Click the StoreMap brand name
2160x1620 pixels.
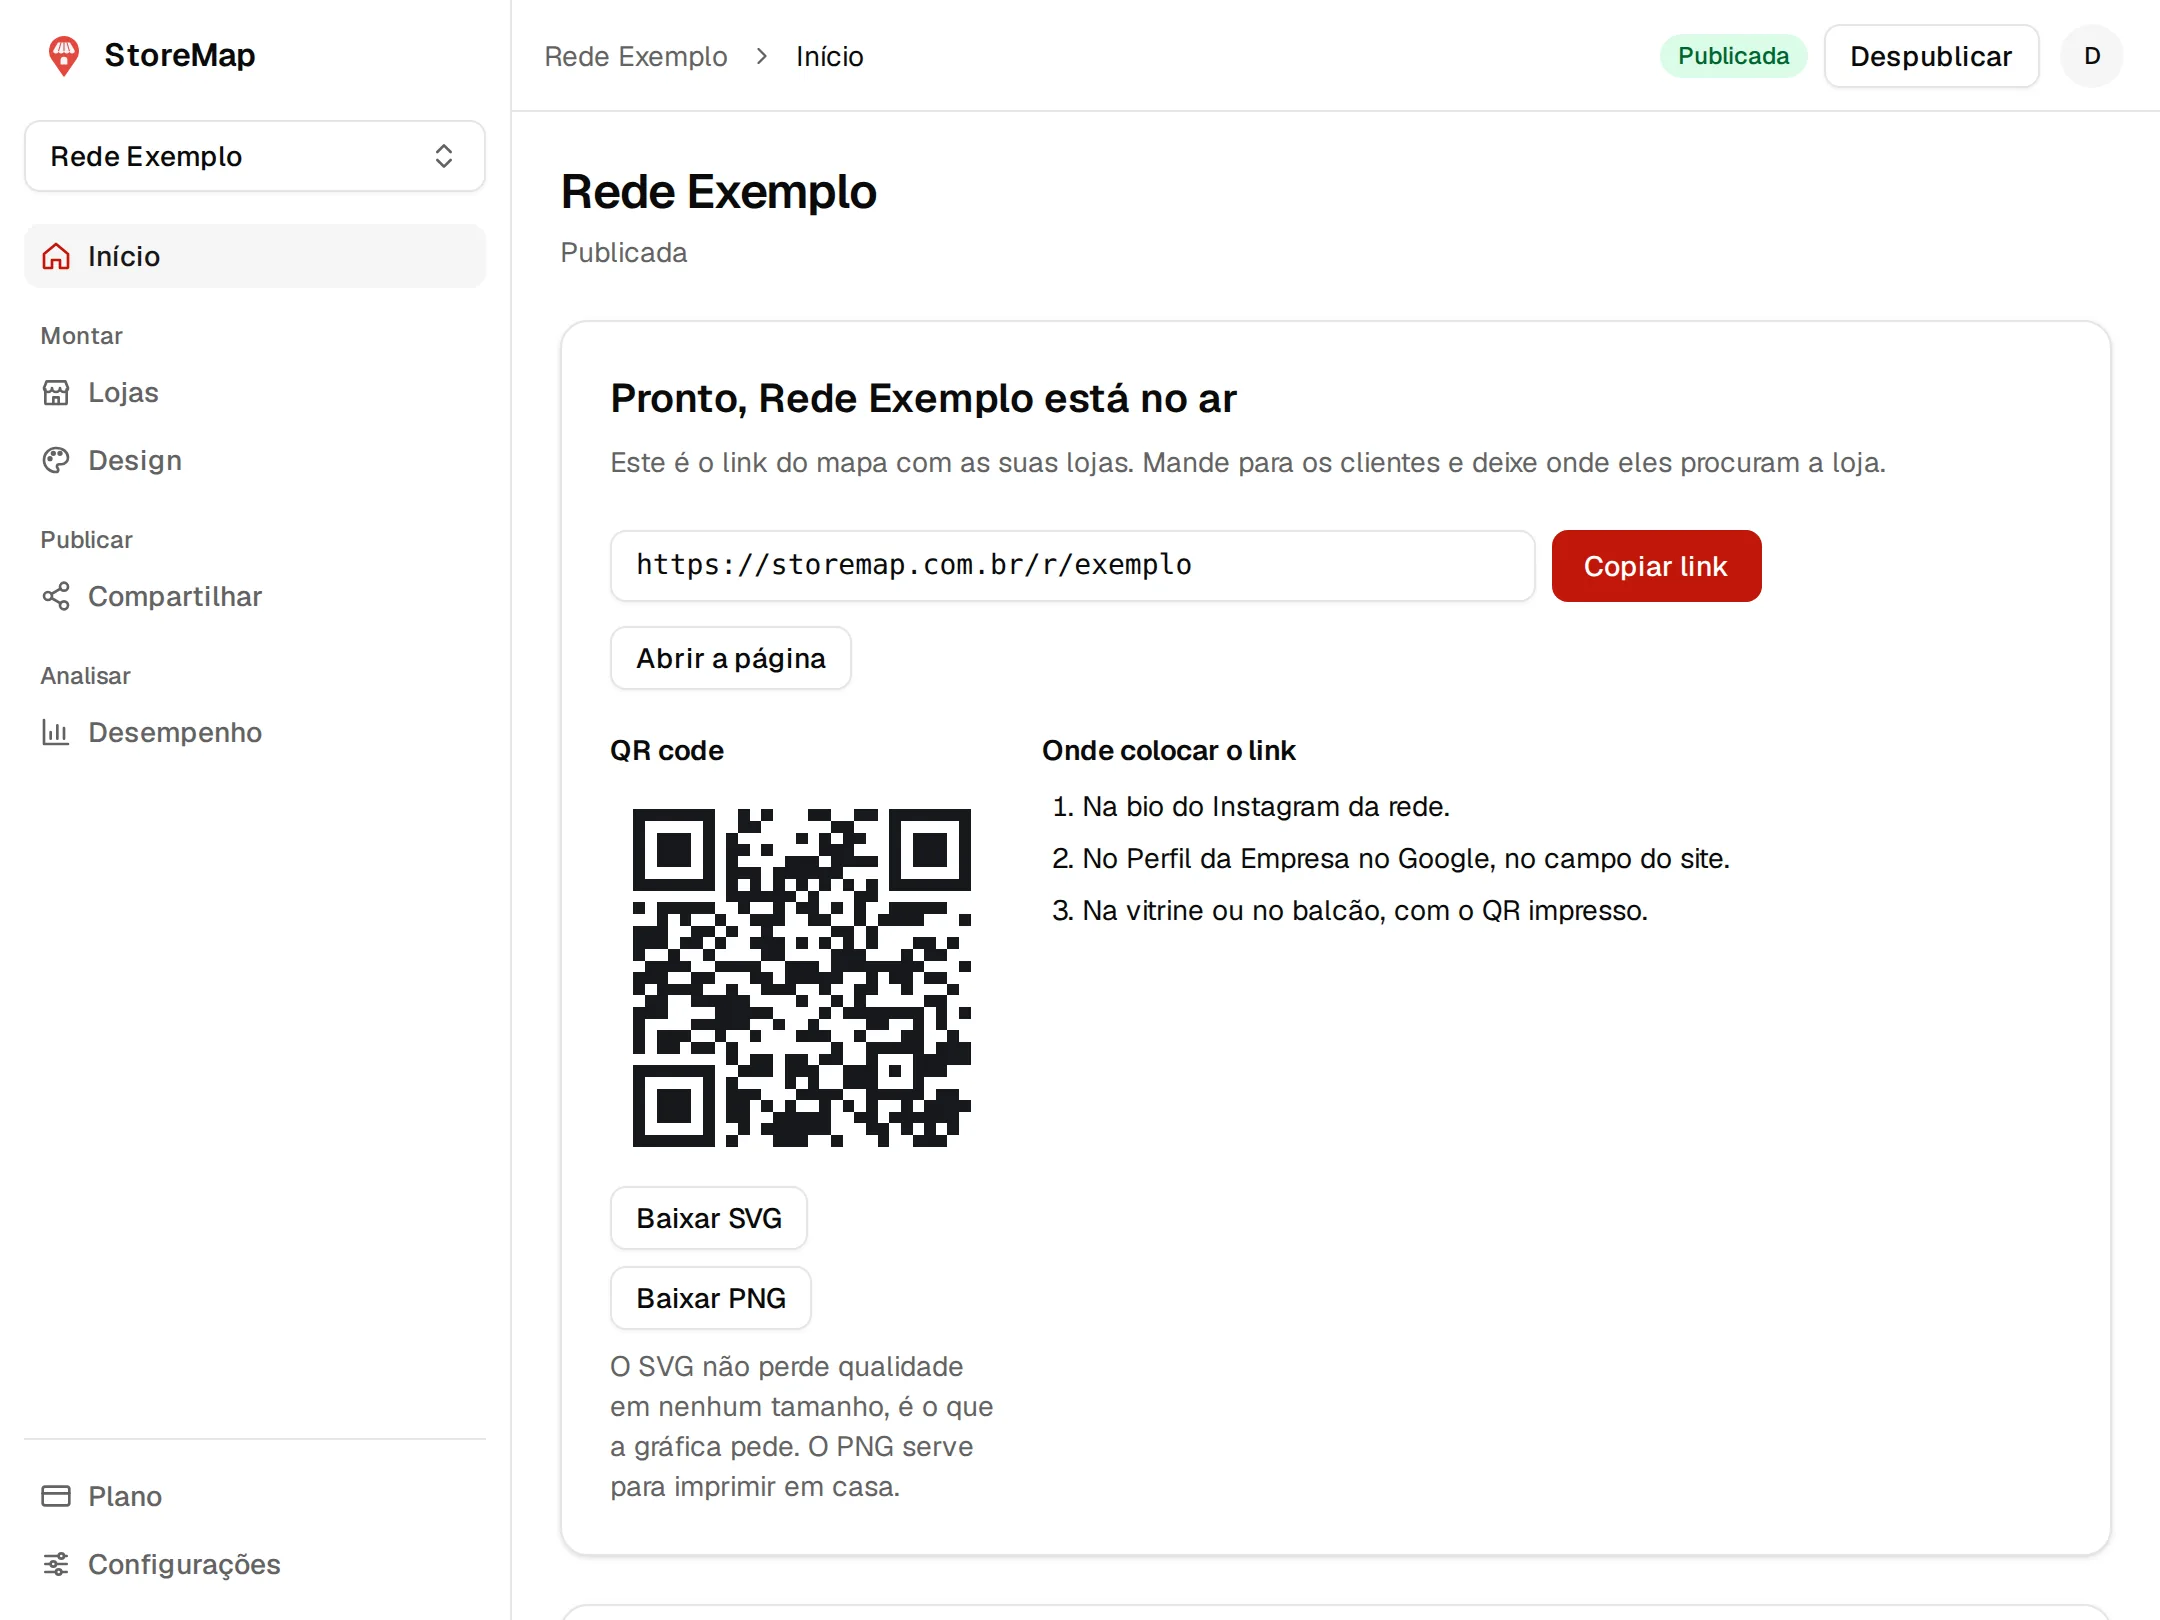(180, 56)
